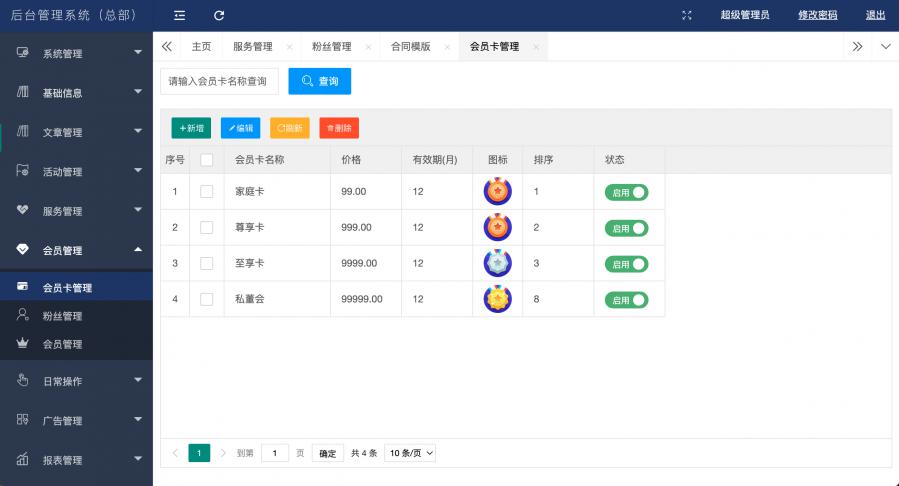
Task: Open 粉丝管理 in the sidebar submenu
Action: pos(62,316)
